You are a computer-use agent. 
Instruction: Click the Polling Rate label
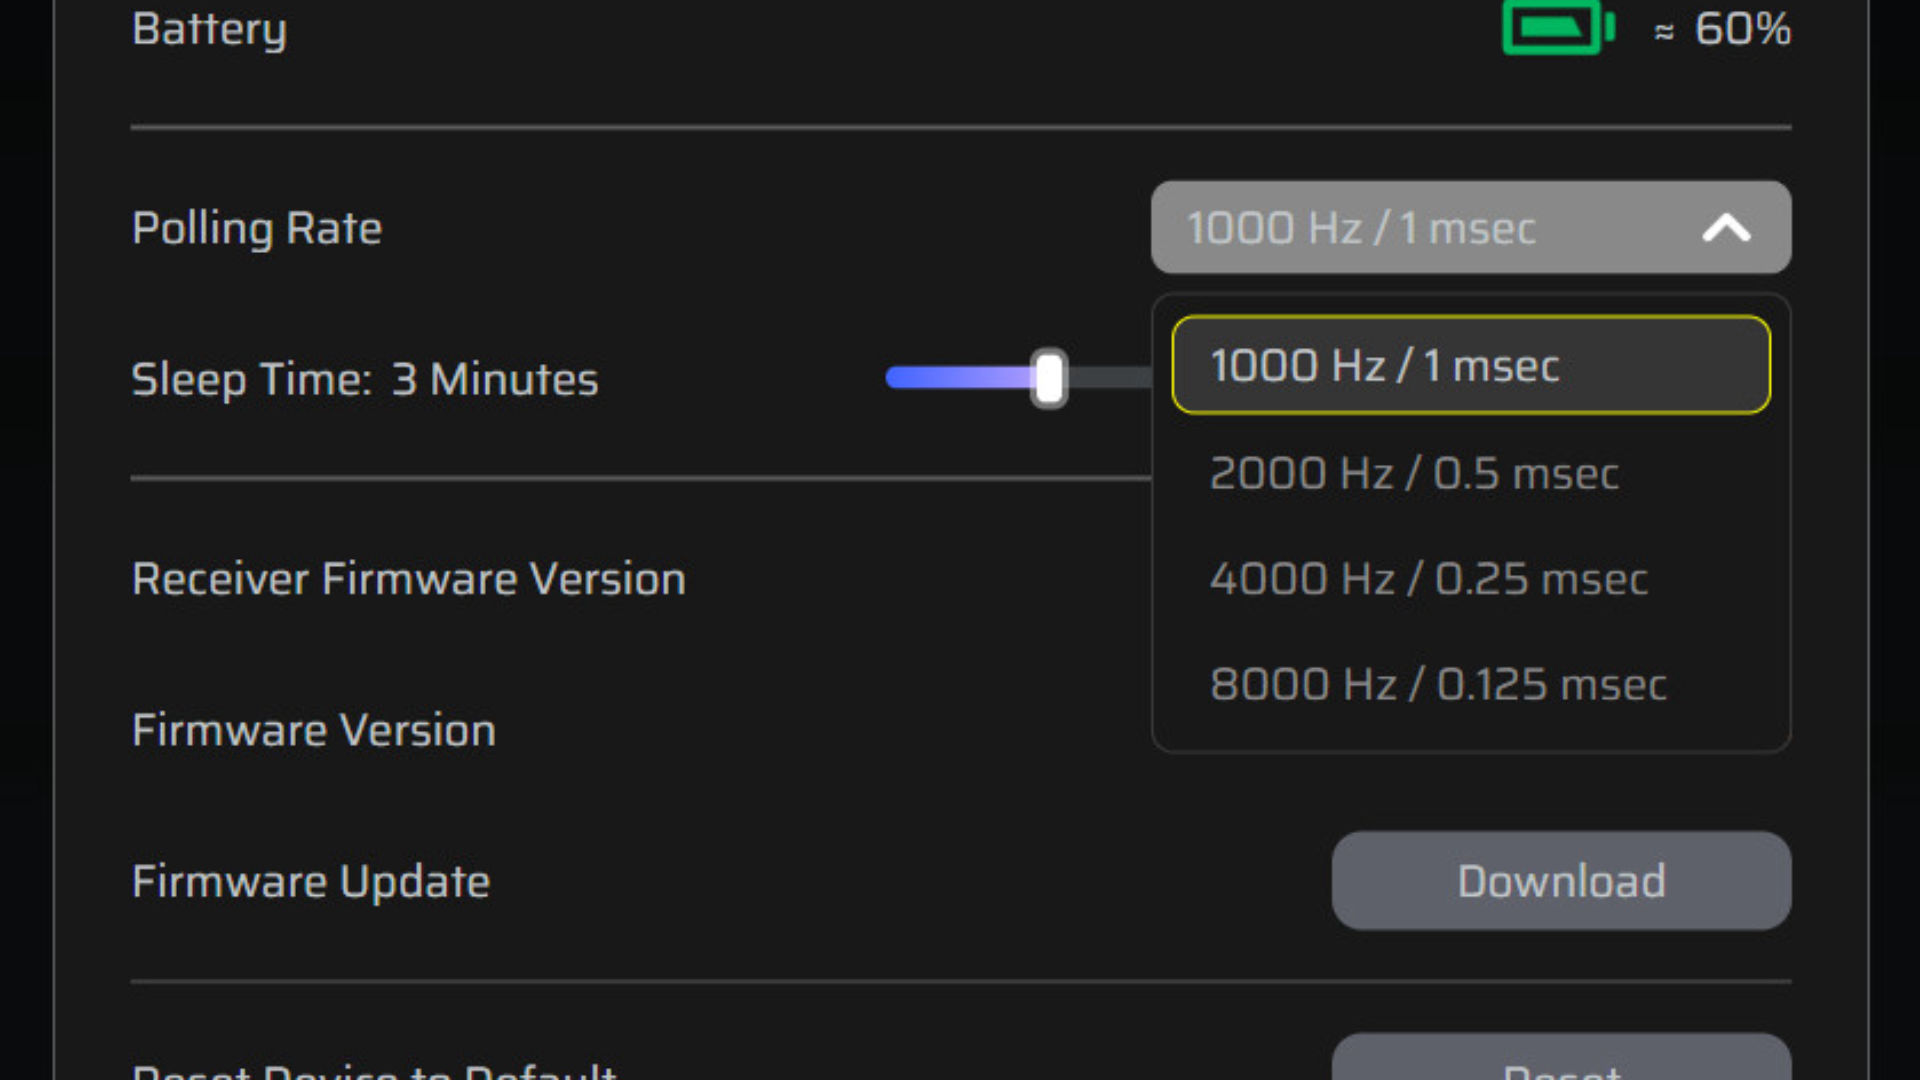tap(257, 229)
